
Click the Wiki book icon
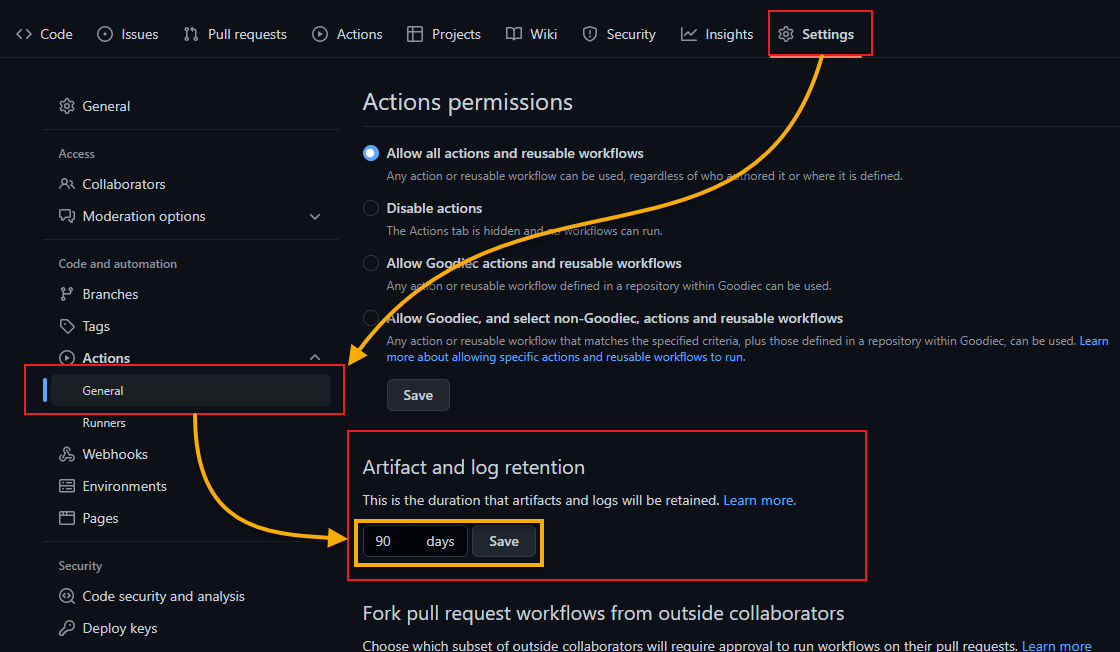point(514,34)
